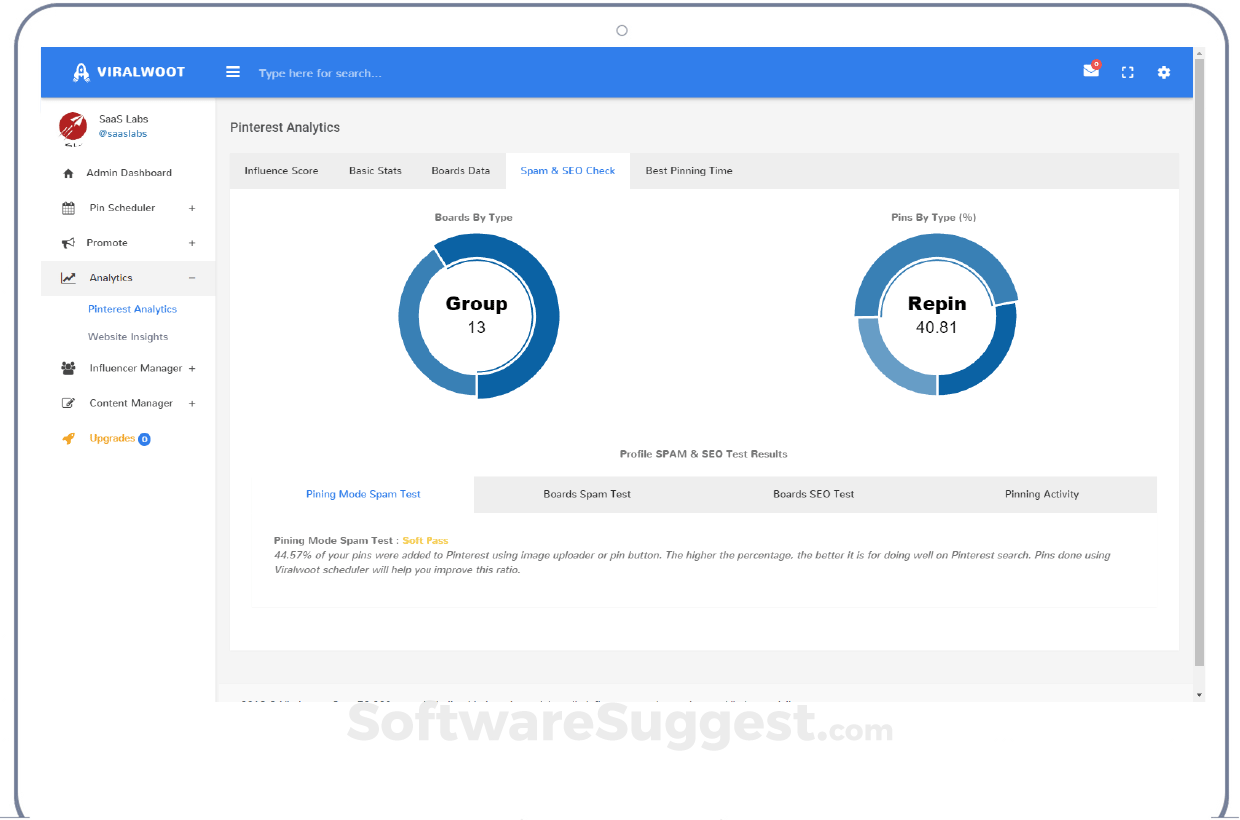
Task: Open the settings gear icon
Action: pyautogui.click(x=1164, y=72)
